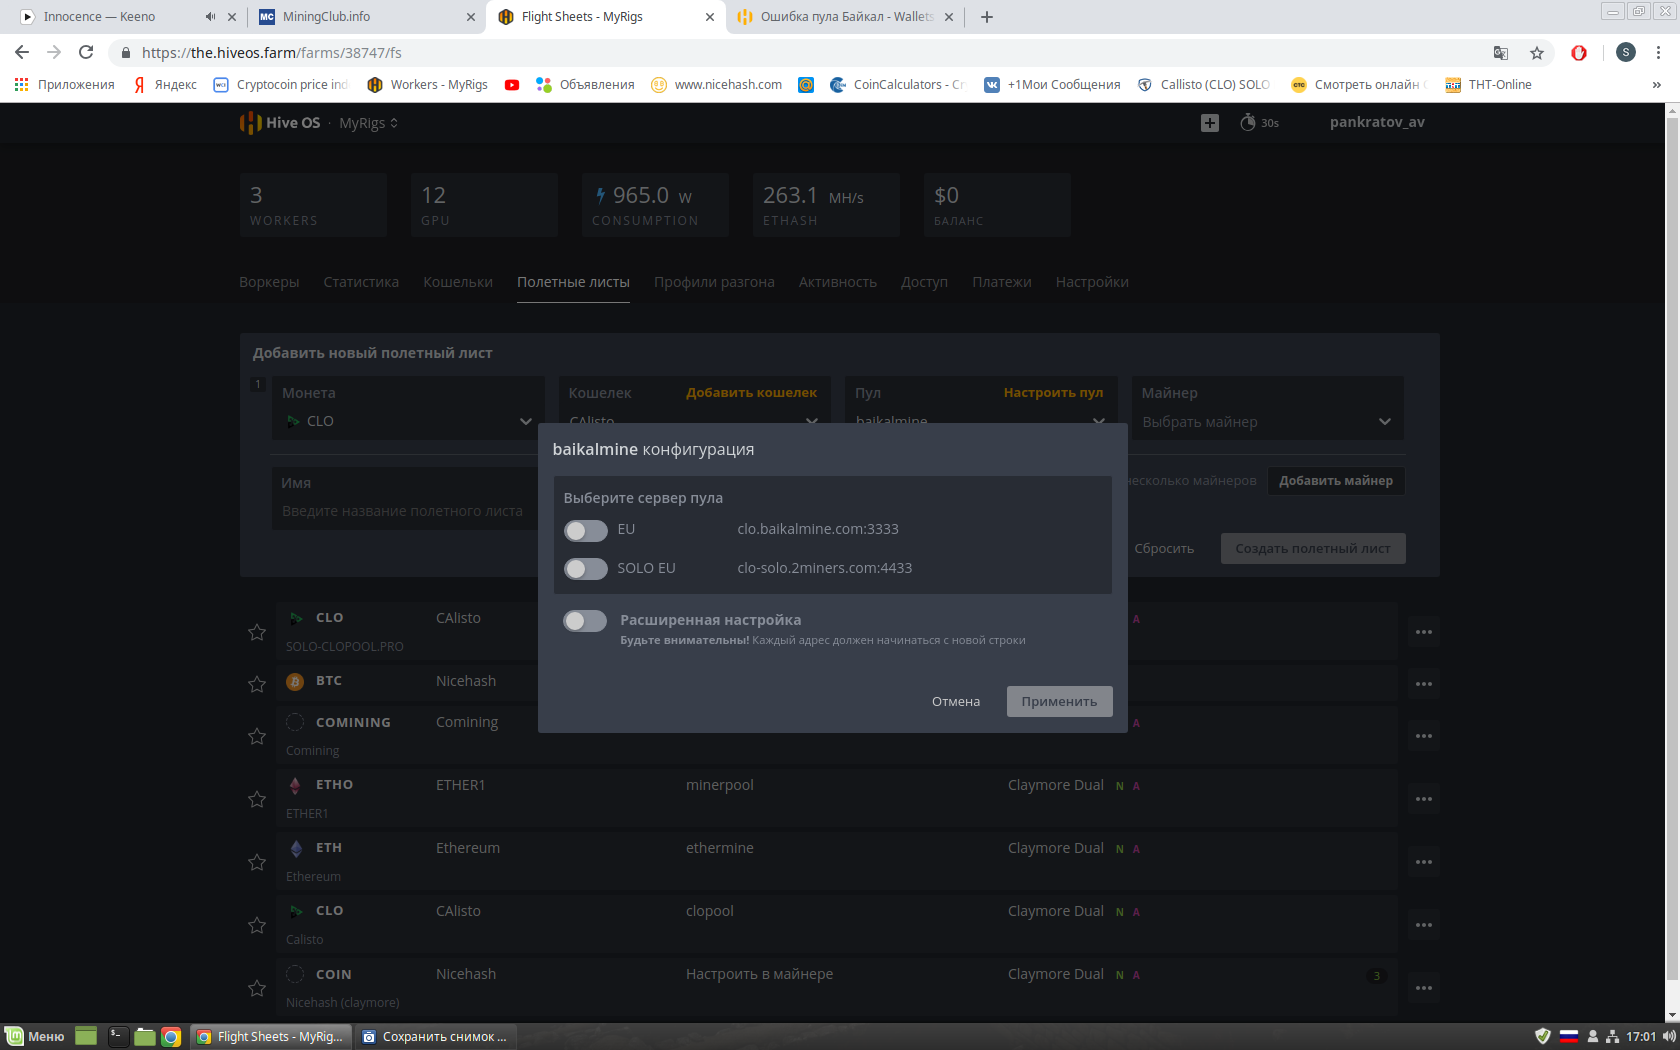Open options menu for ETHO row

click(x=1424, y=799)
